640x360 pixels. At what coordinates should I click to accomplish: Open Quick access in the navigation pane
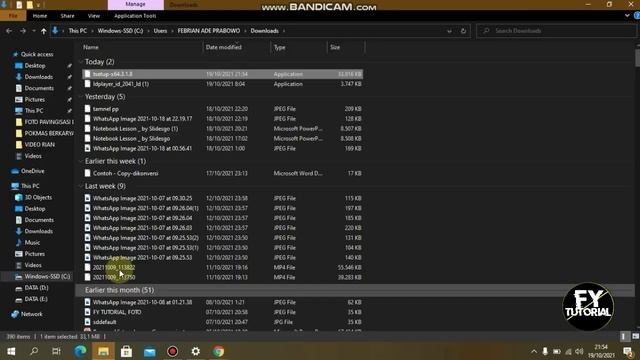37,54
